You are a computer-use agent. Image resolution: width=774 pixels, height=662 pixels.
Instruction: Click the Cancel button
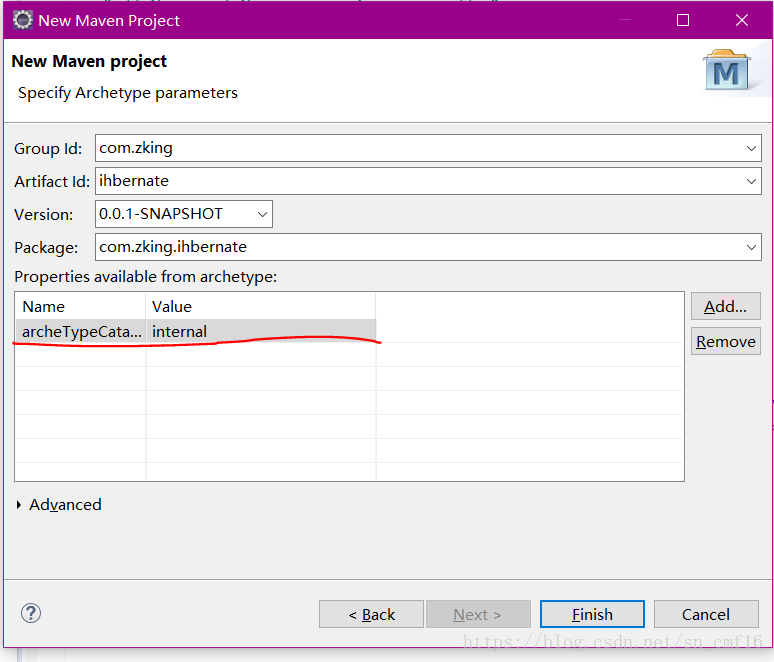pyautogui.click(x=706, y=614)
